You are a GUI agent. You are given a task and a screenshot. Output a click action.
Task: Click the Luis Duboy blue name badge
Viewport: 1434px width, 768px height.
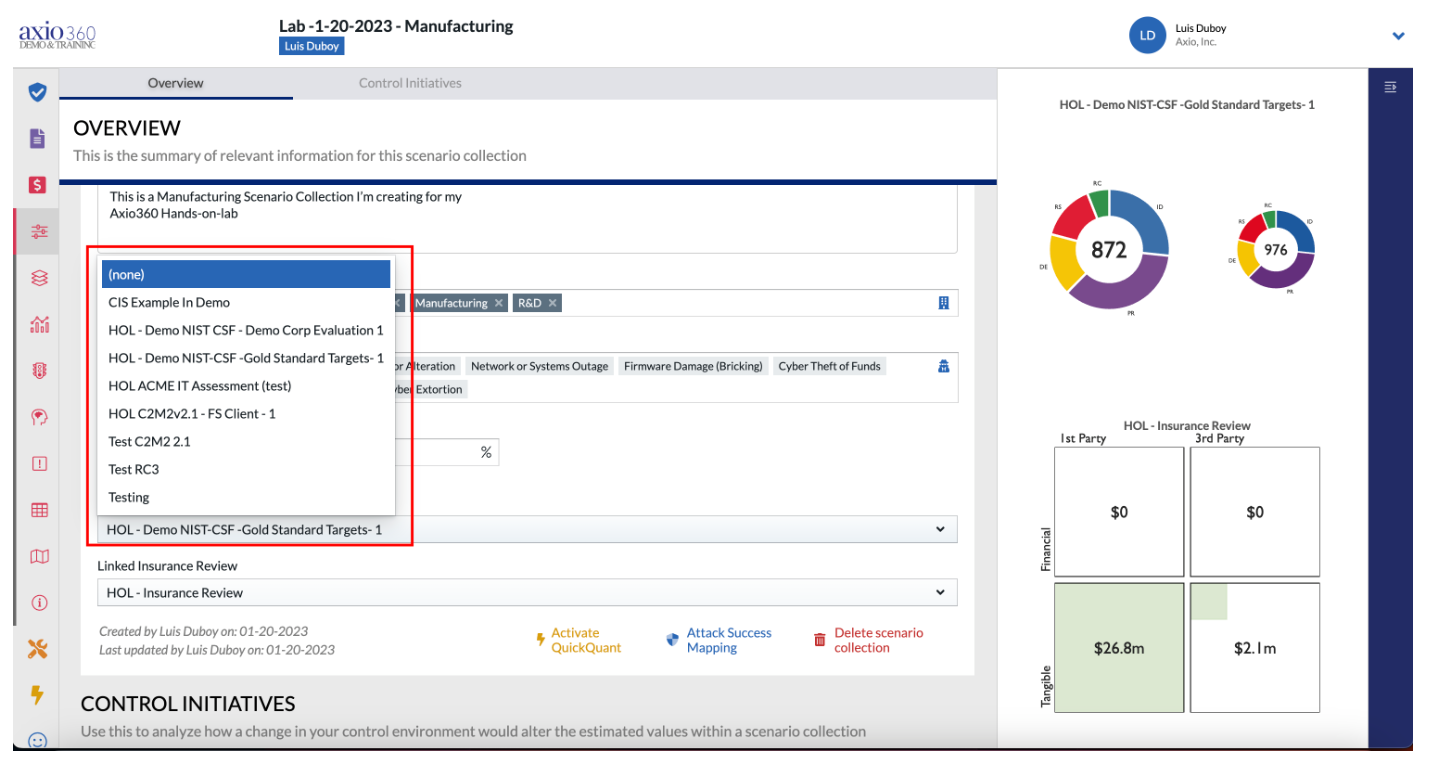(x=311, y=46)
